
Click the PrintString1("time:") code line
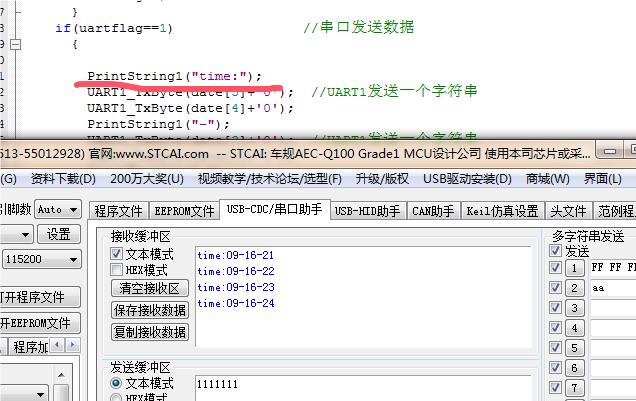(x=174, y=76)
